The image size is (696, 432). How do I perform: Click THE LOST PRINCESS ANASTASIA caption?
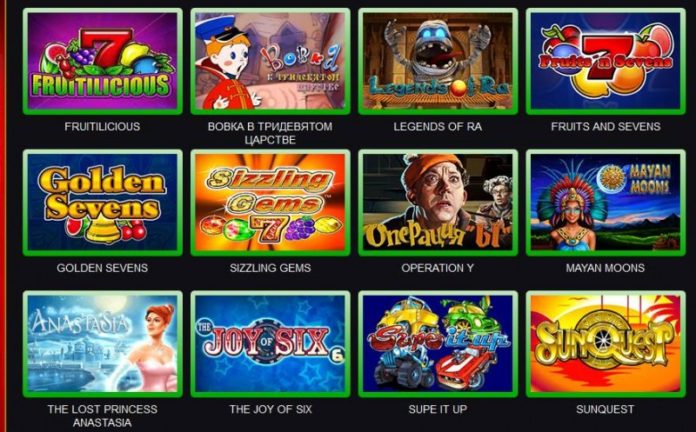102,416
